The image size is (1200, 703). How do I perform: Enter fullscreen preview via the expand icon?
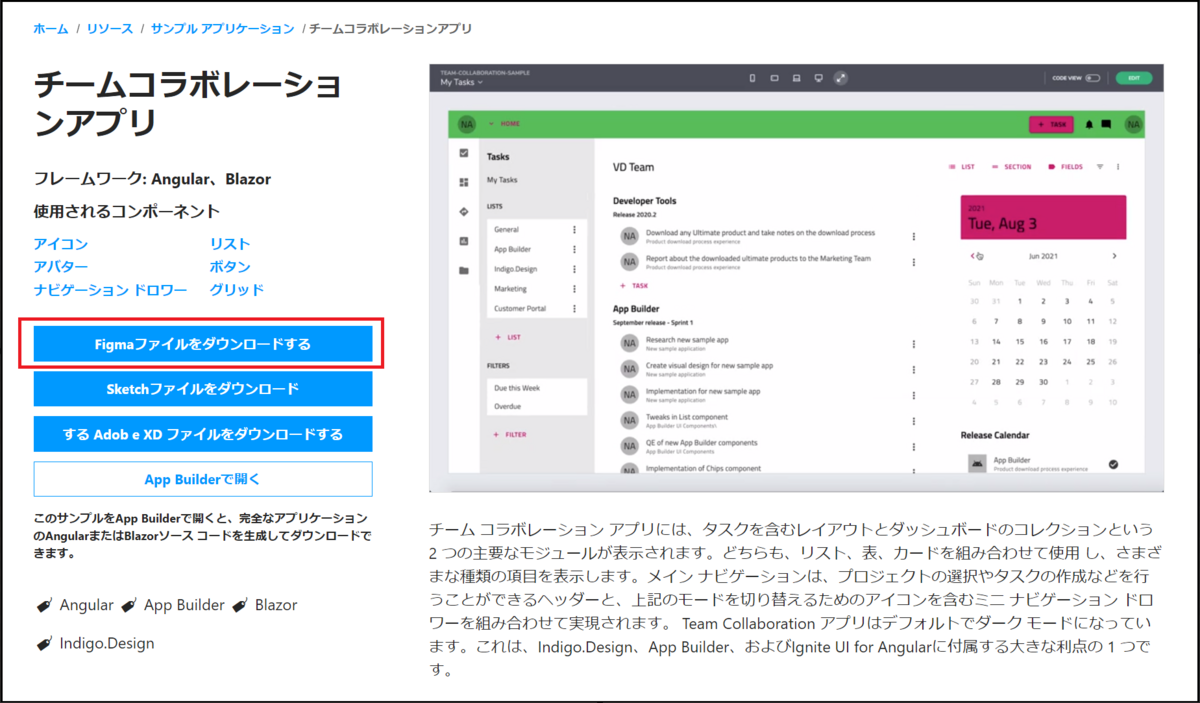(840, 76)
